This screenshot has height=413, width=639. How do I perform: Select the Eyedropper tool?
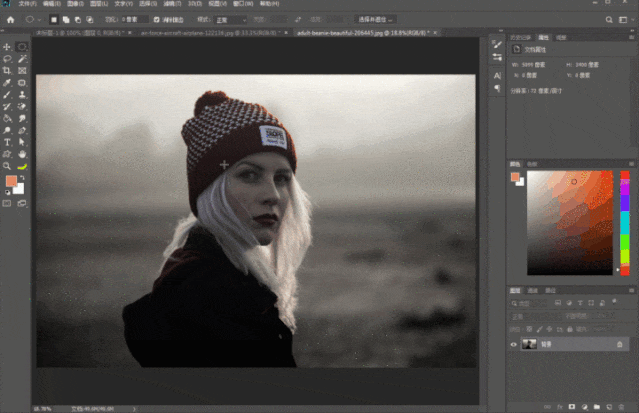tap(7, 83)
